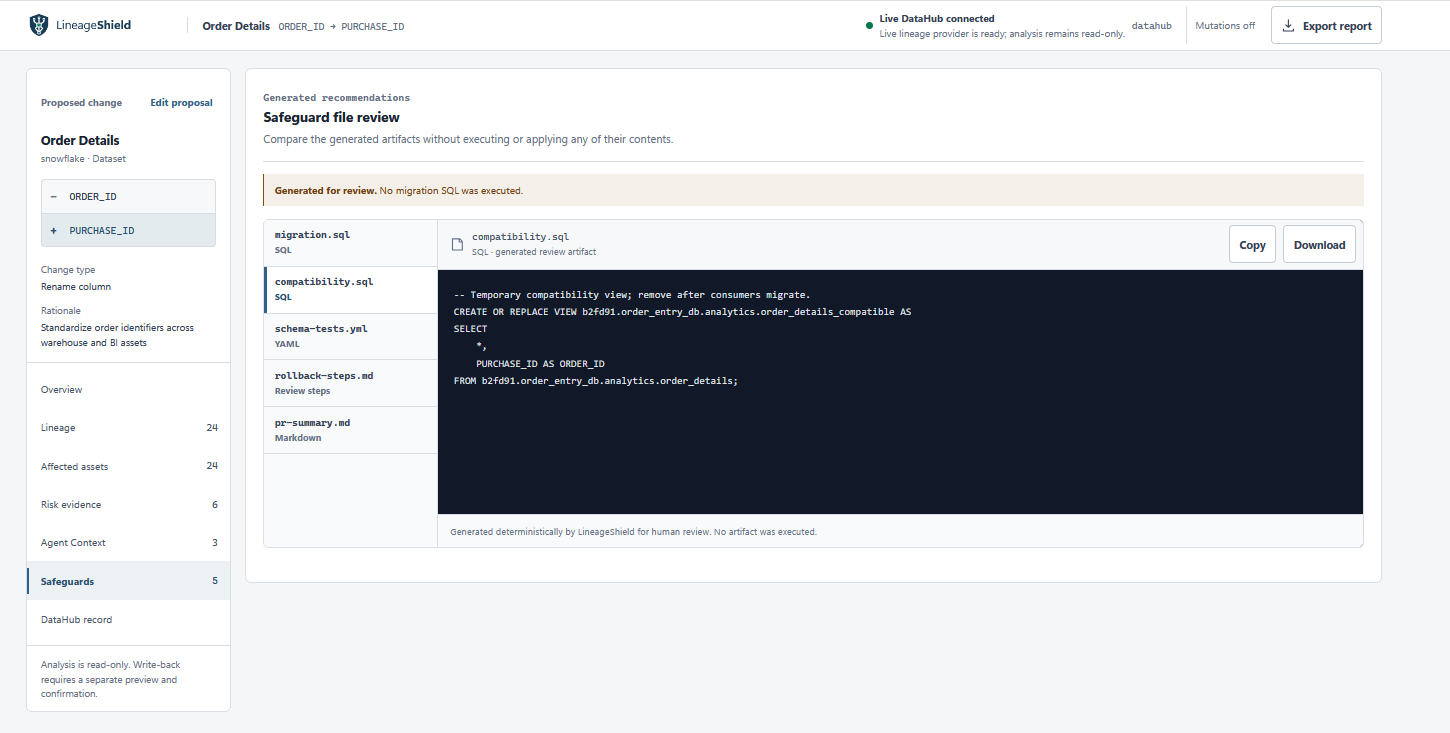Click the datahub provider label
This screenshot has height=733, width=1450.
click(x=1151, y=26)
